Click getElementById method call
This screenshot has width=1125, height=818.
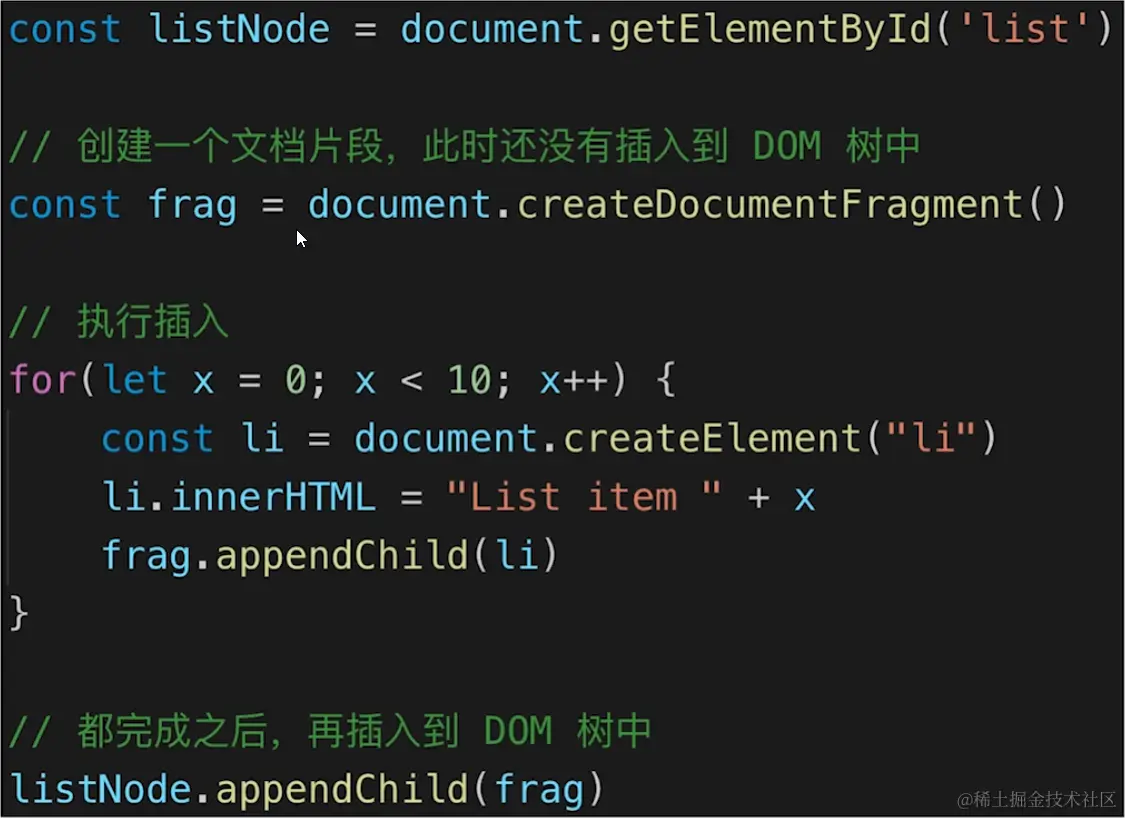tap(770, 31)
